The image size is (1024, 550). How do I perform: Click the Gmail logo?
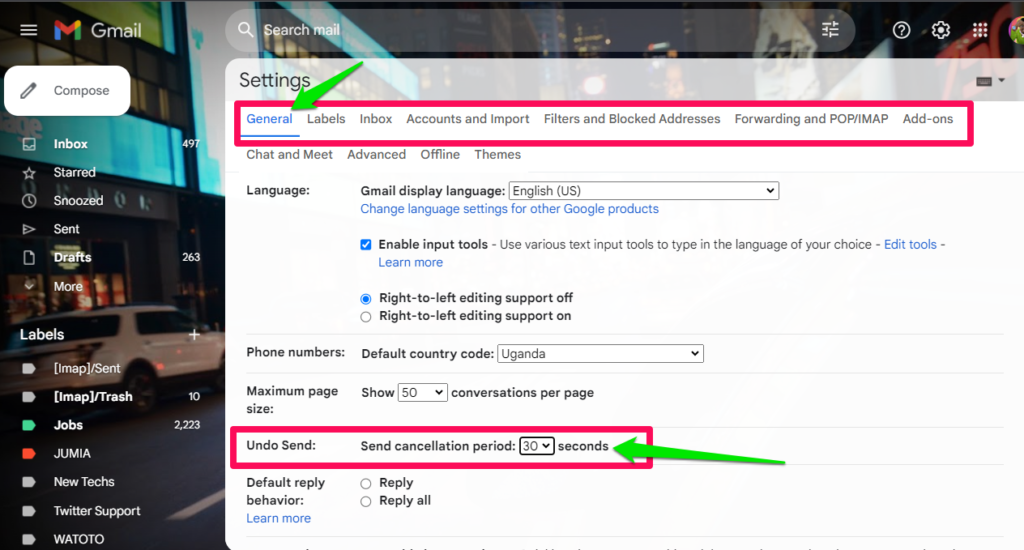pyautogui.click(x=97, y=30)
